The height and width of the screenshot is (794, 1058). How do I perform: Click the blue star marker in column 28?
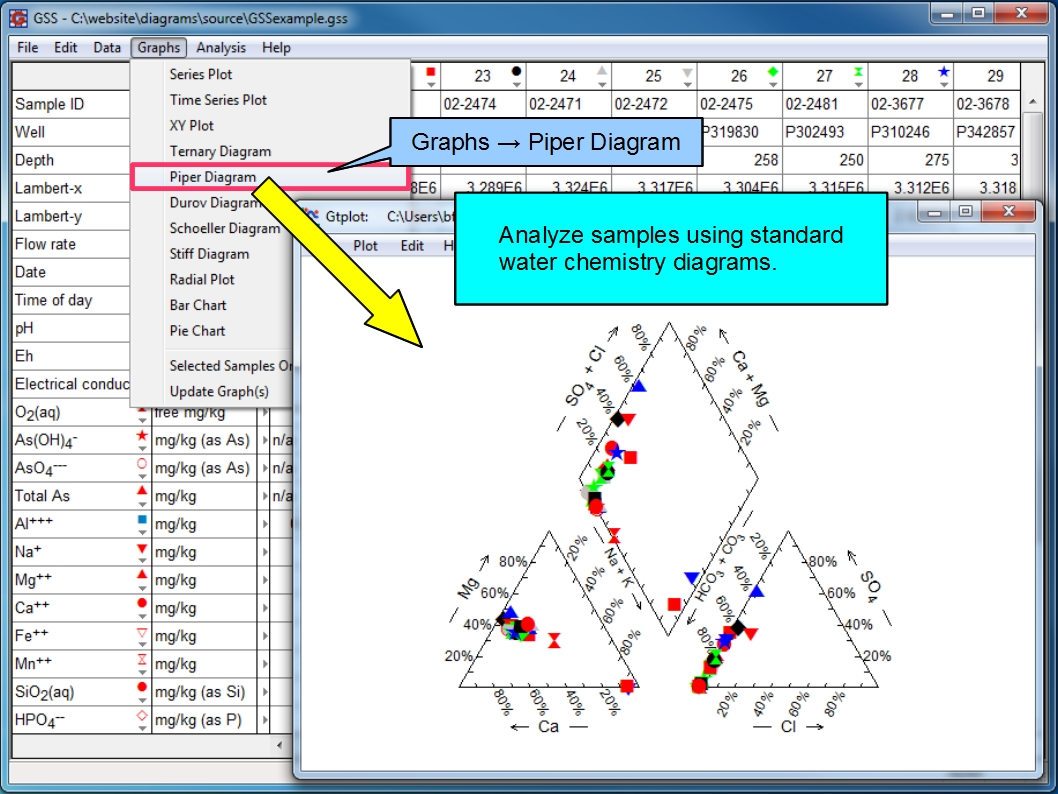coord(944,71)
